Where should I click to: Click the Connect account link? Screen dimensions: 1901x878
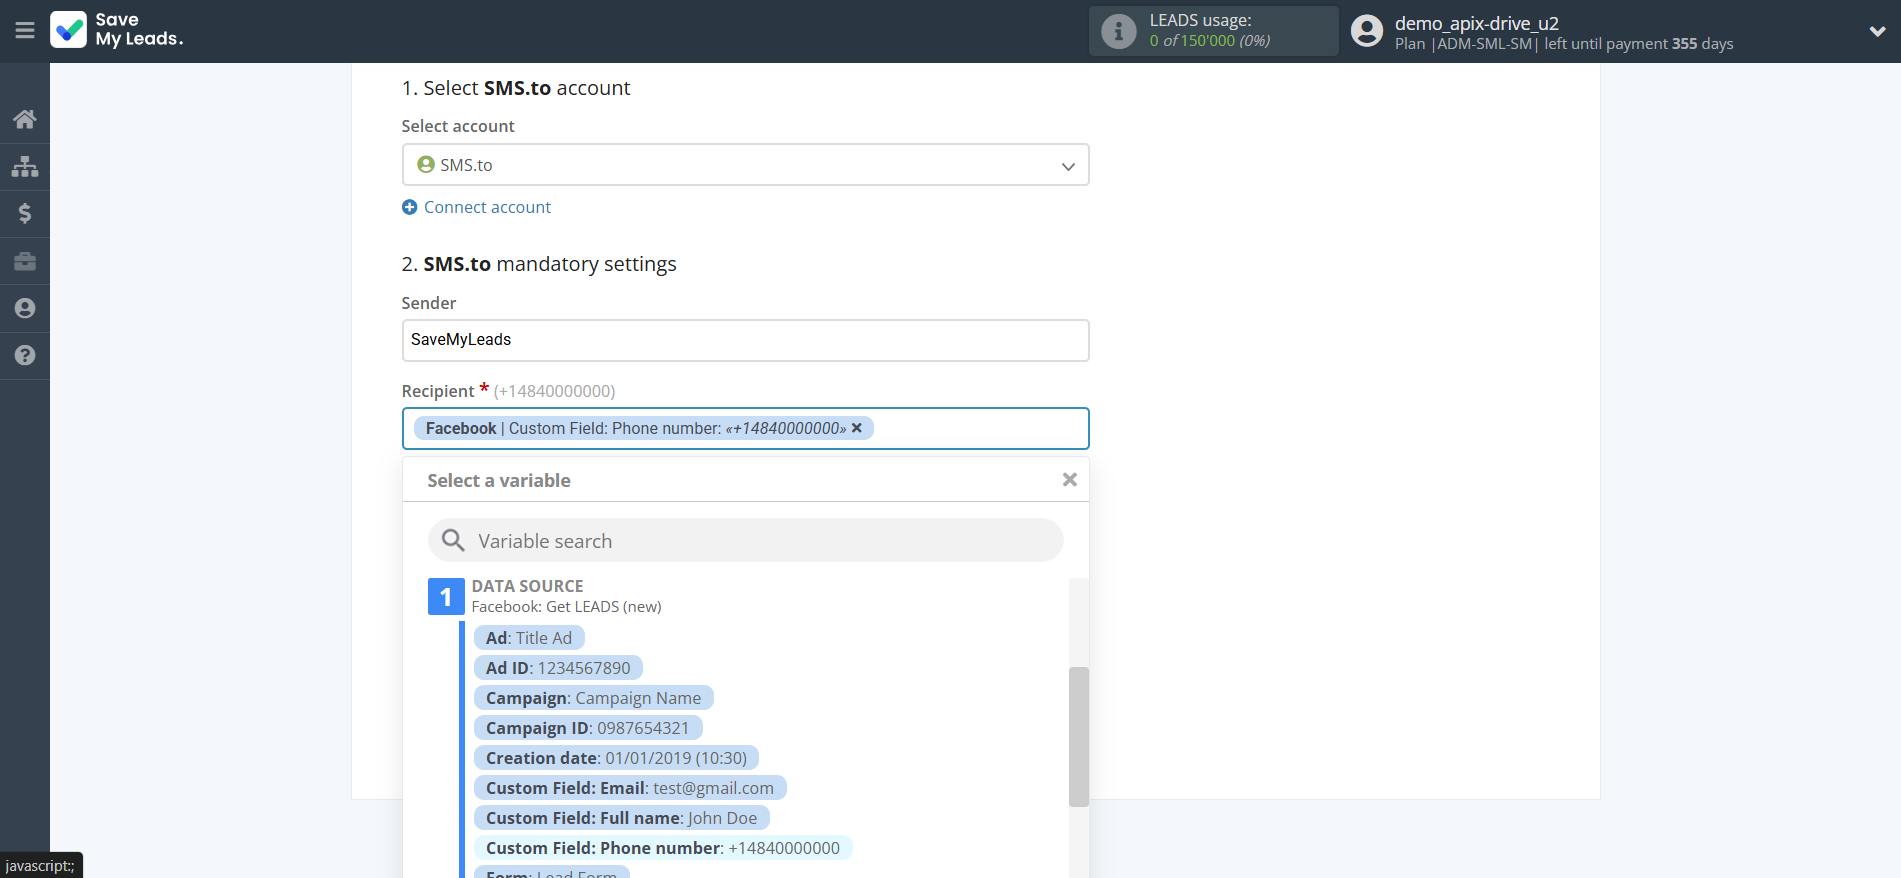click(487, 207)
